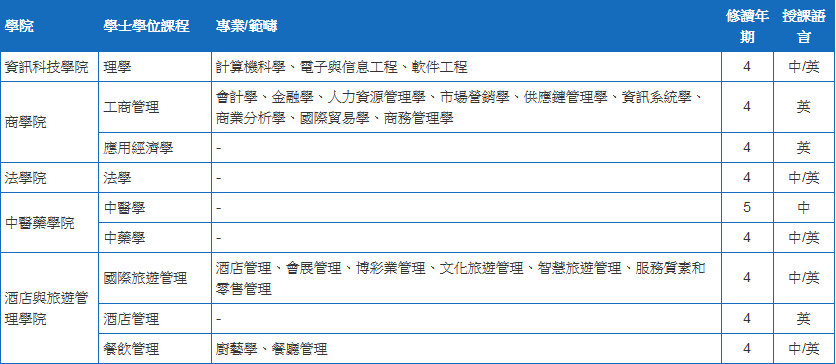Click the 專業/範疇 column header
Viewport: 836px width, 364px height.
tap(466, 26)
